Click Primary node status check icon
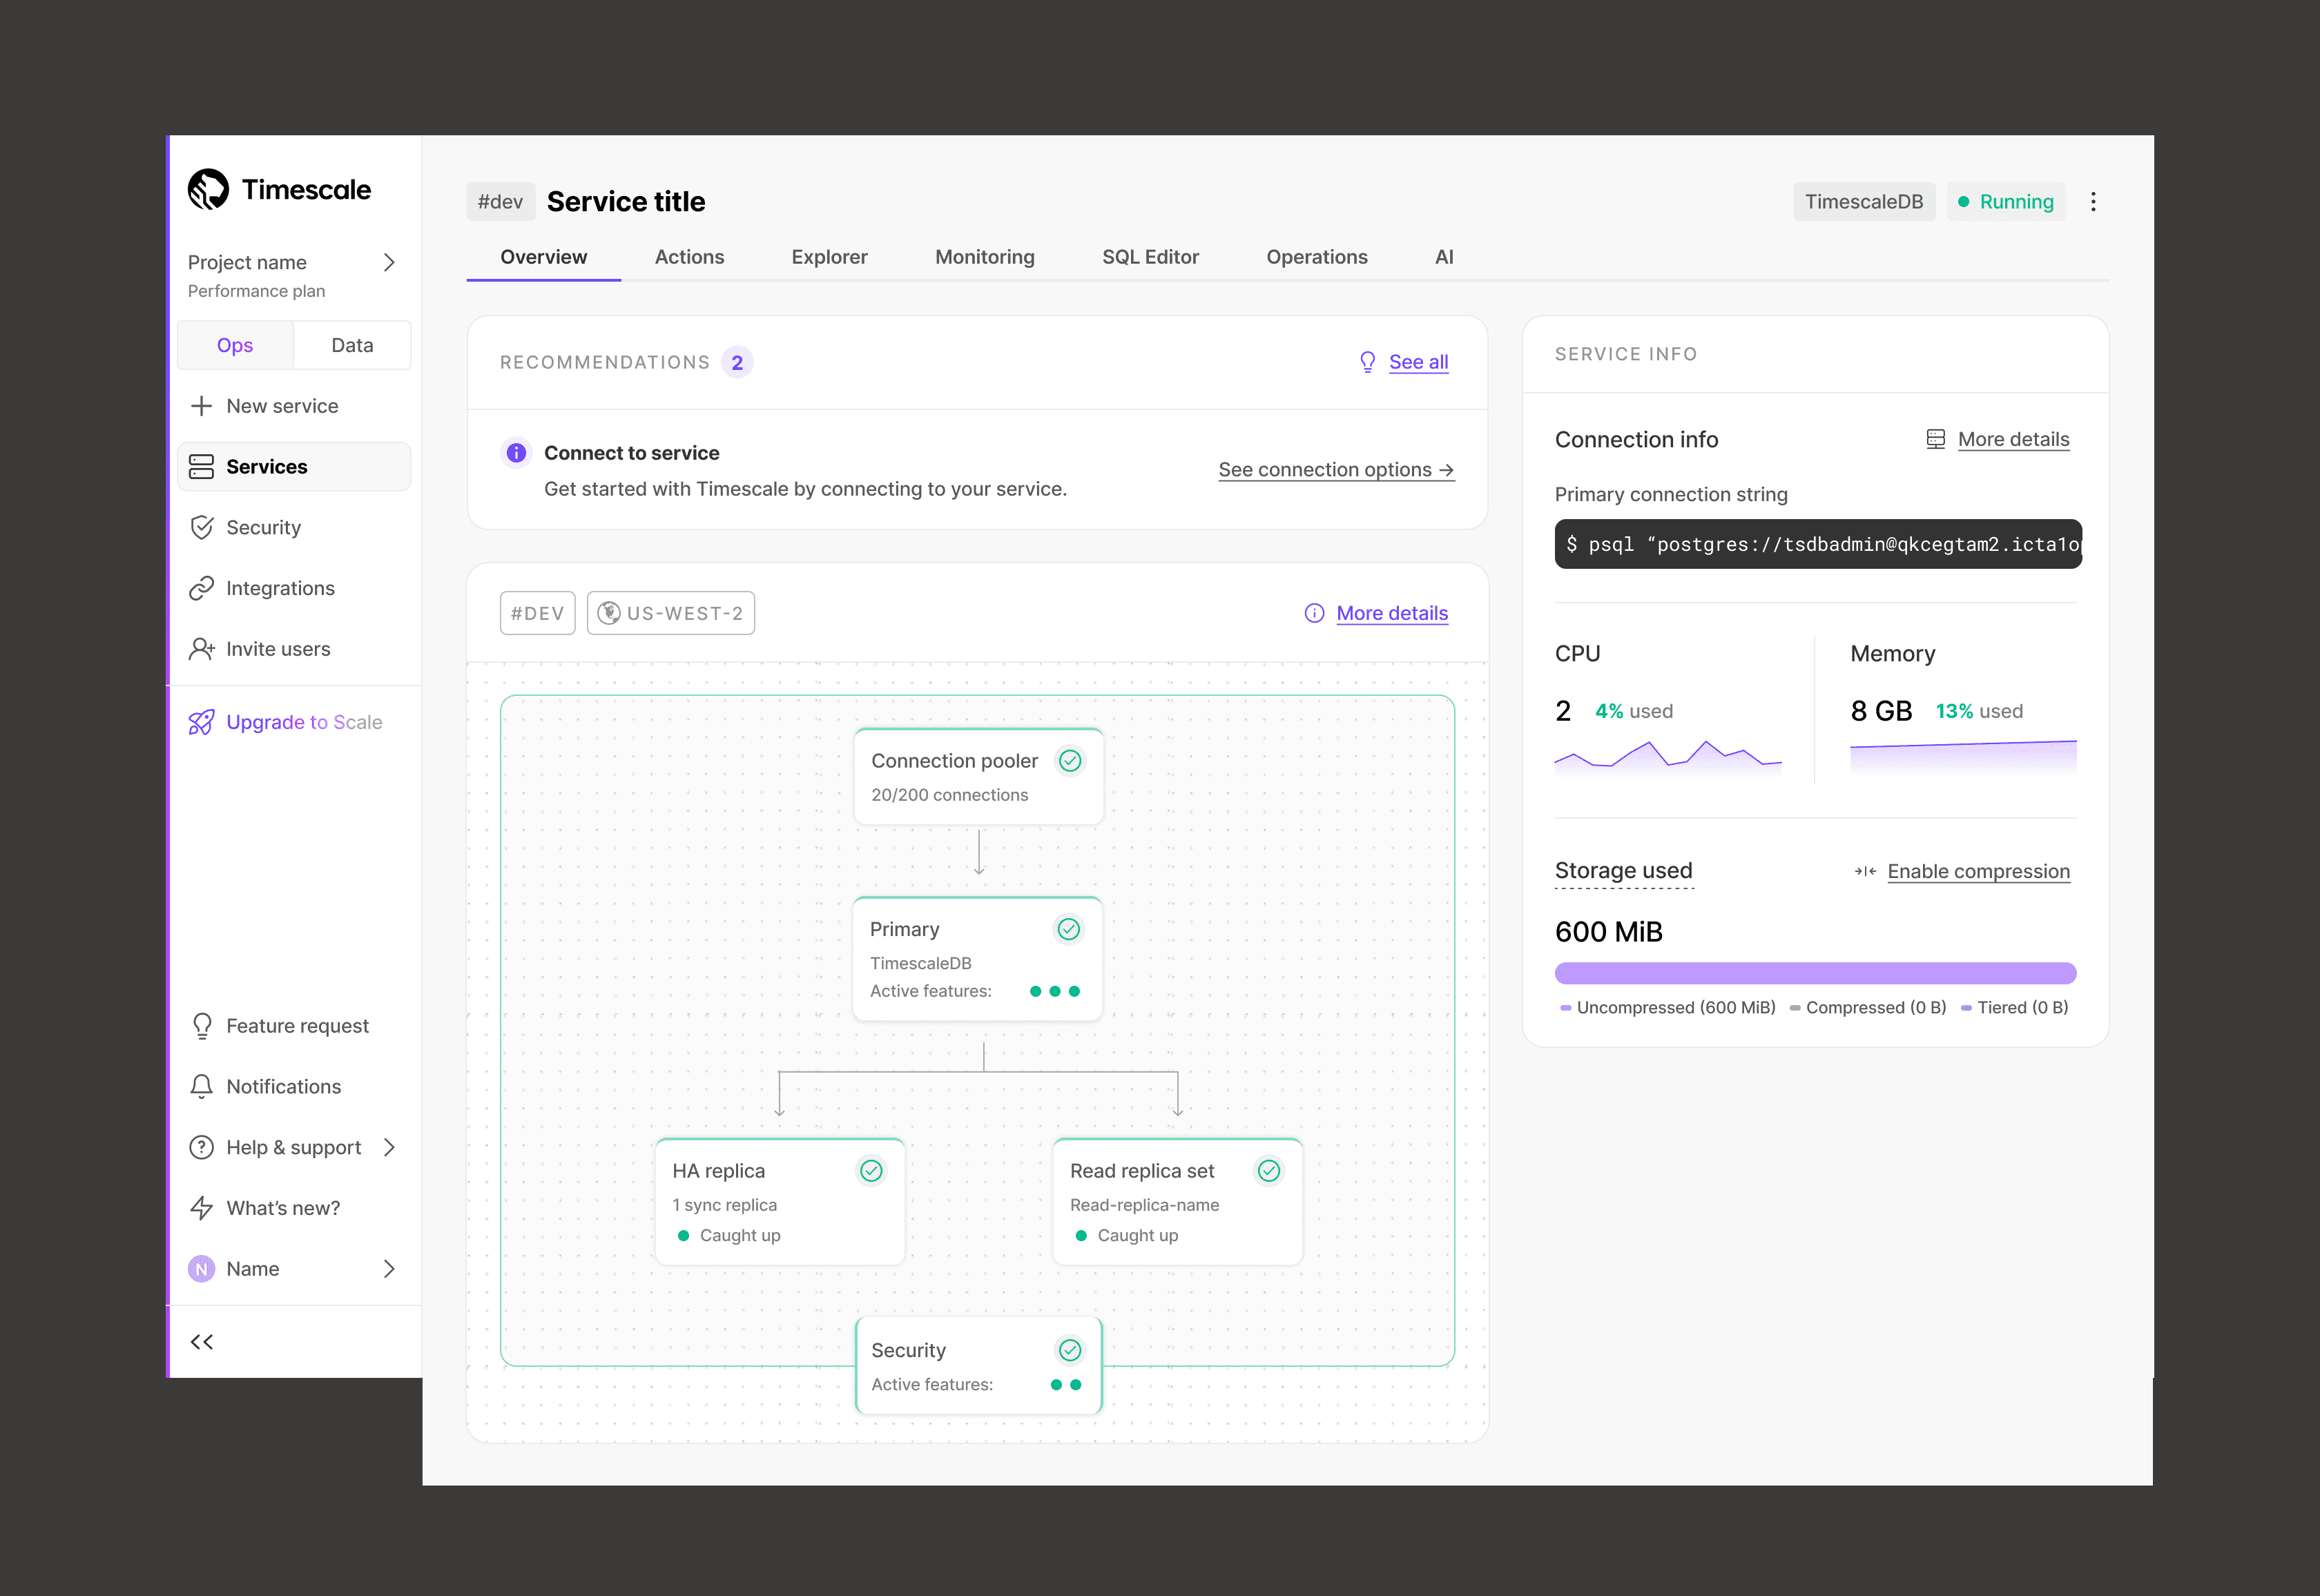The height and width of the screenshot is (1596, 2320). pos(1069,929)
